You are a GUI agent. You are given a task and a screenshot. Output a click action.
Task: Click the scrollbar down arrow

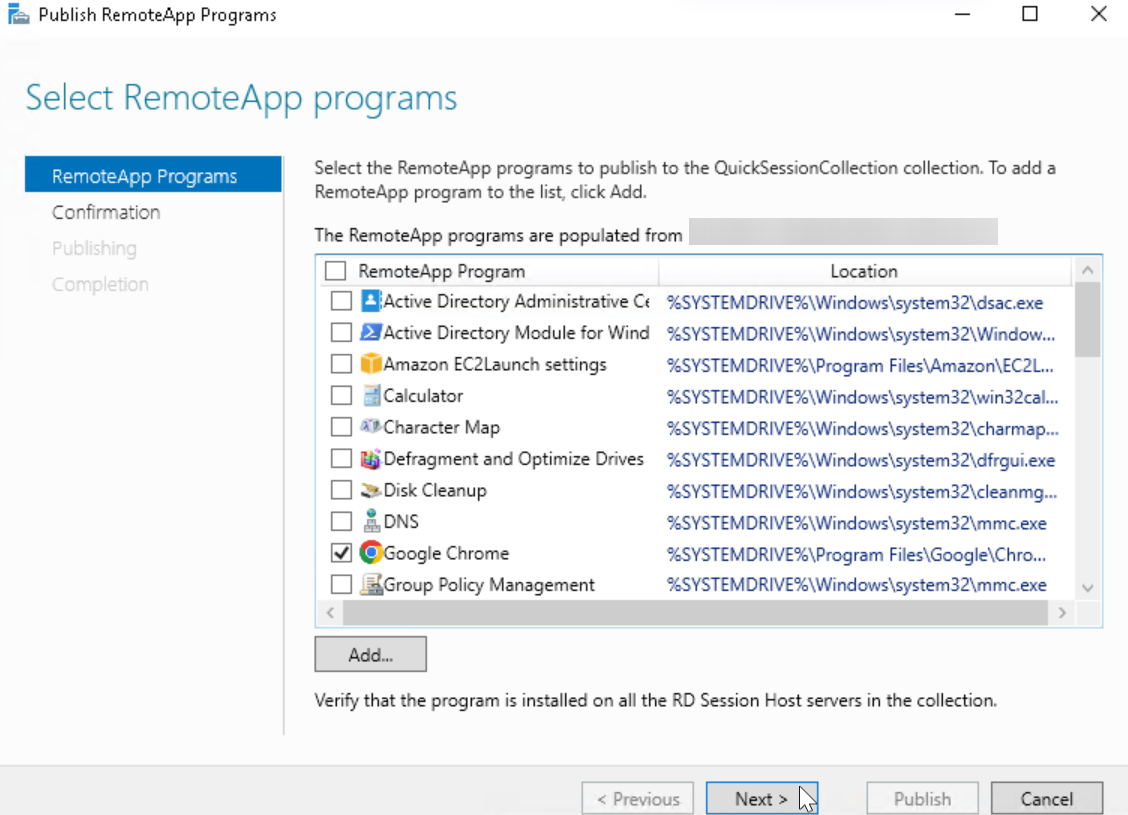1087,589
